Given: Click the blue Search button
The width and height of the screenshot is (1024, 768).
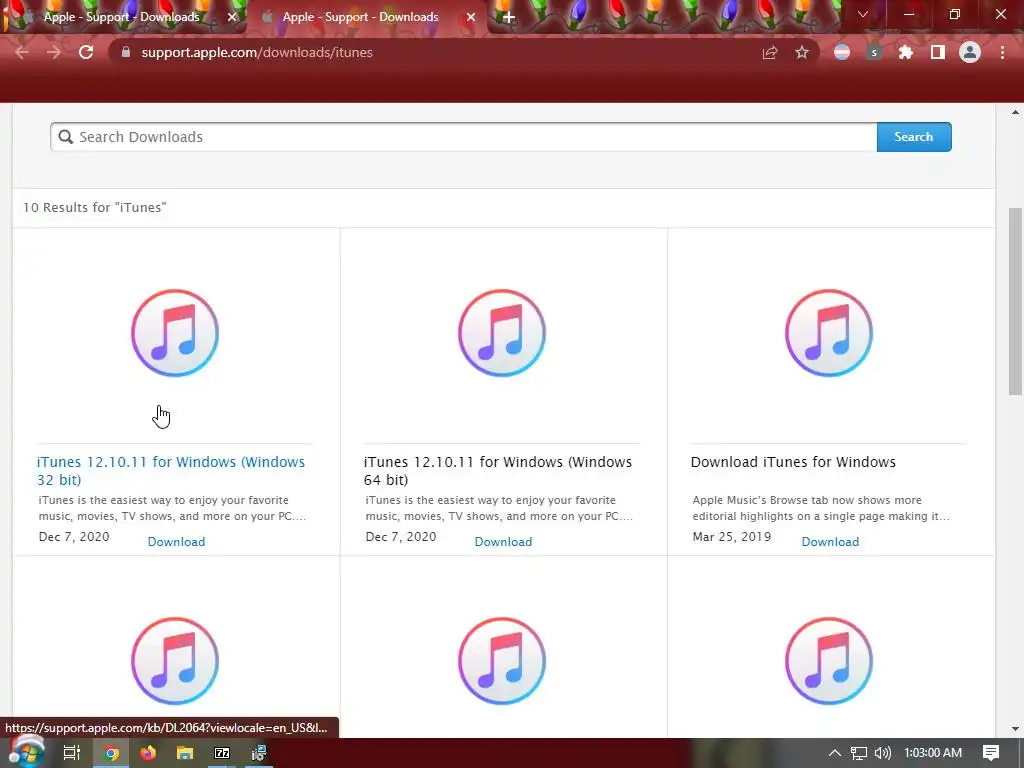Looking at the screenshot, I should coord(914,137).
